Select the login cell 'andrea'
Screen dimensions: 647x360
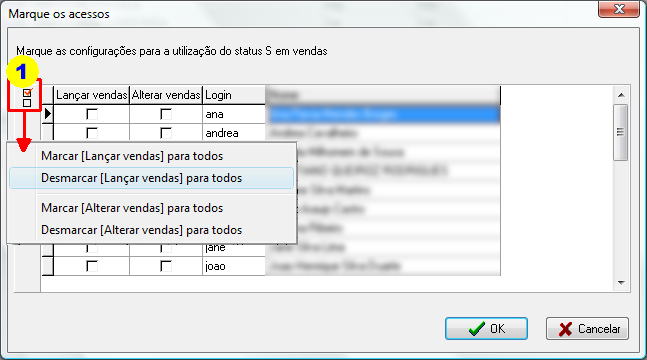click(234, 133)
